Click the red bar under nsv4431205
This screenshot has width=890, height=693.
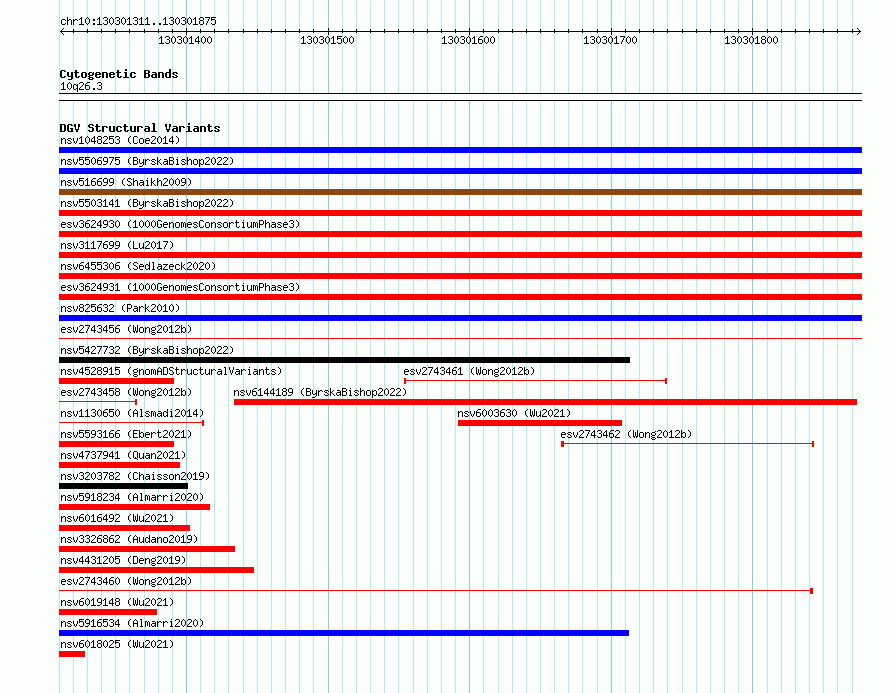(157, 570)
